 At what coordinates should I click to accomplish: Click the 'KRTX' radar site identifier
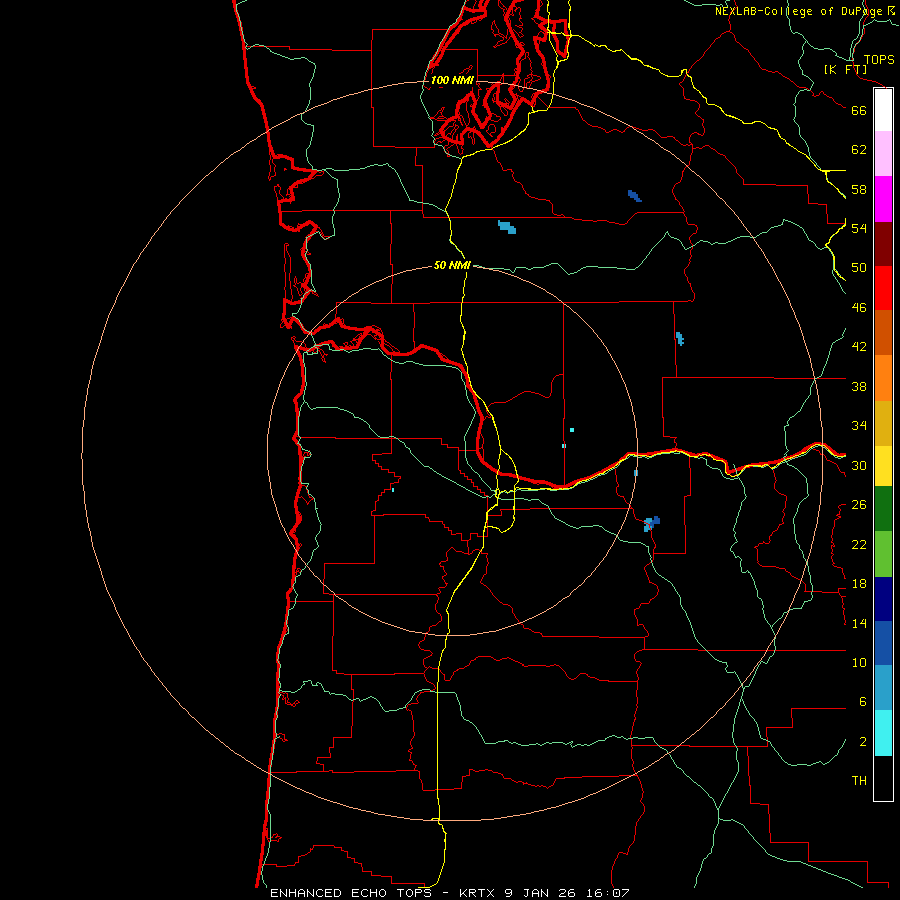(476, 893)
